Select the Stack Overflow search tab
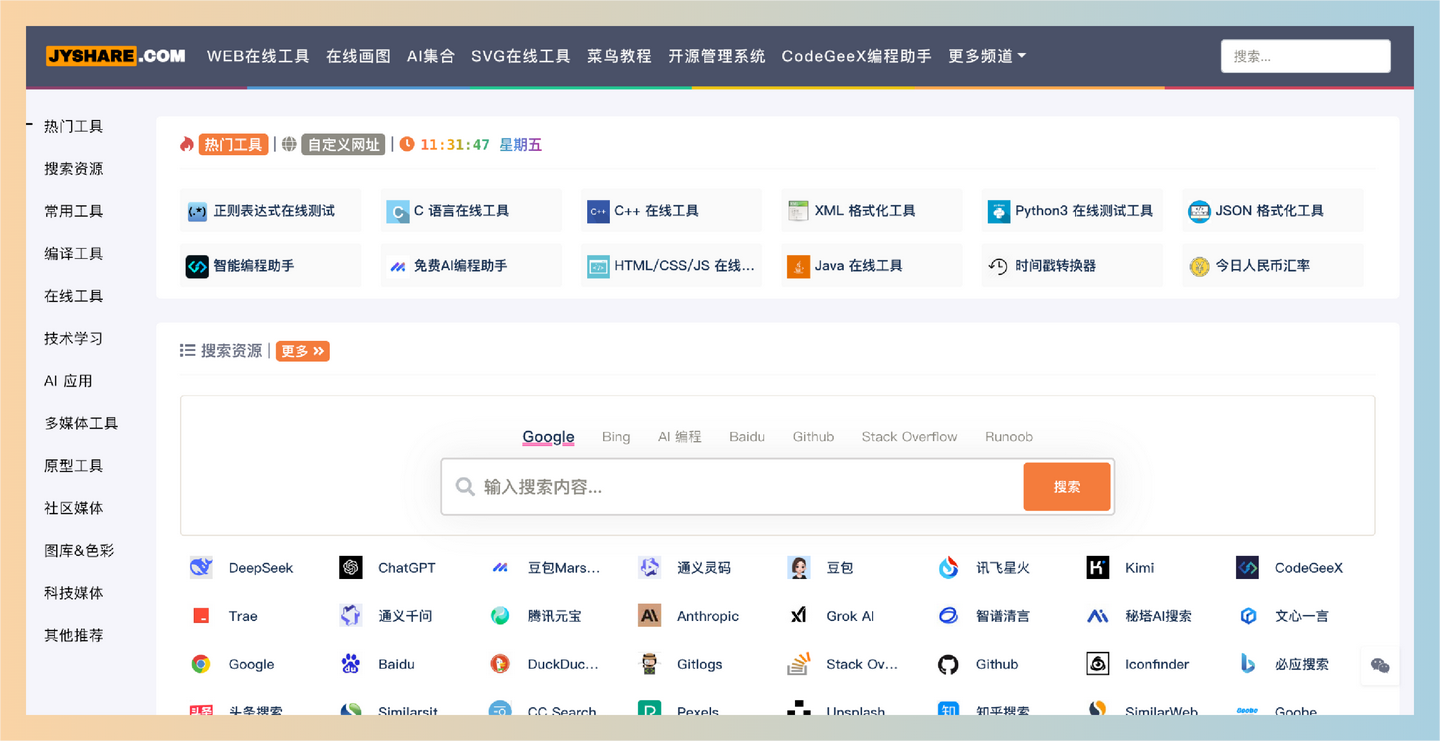1440x741 pixels. click(909, 437)
